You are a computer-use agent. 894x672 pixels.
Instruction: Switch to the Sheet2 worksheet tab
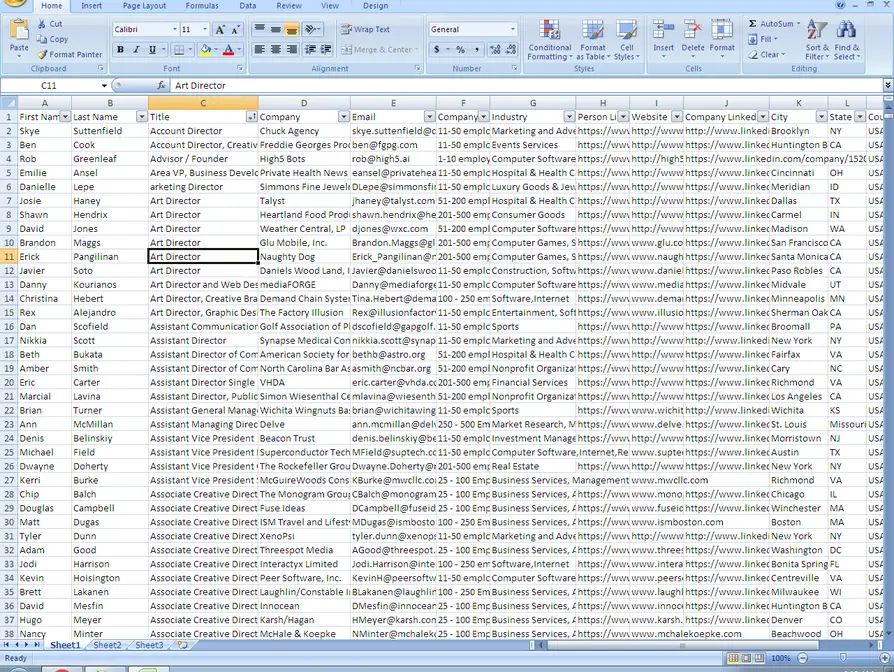click(x=107, y=646)
